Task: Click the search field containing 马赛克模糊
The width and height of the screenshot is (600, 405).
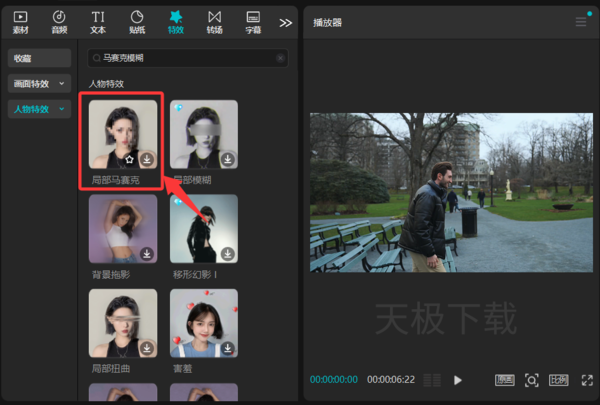Action: (180, 59)
